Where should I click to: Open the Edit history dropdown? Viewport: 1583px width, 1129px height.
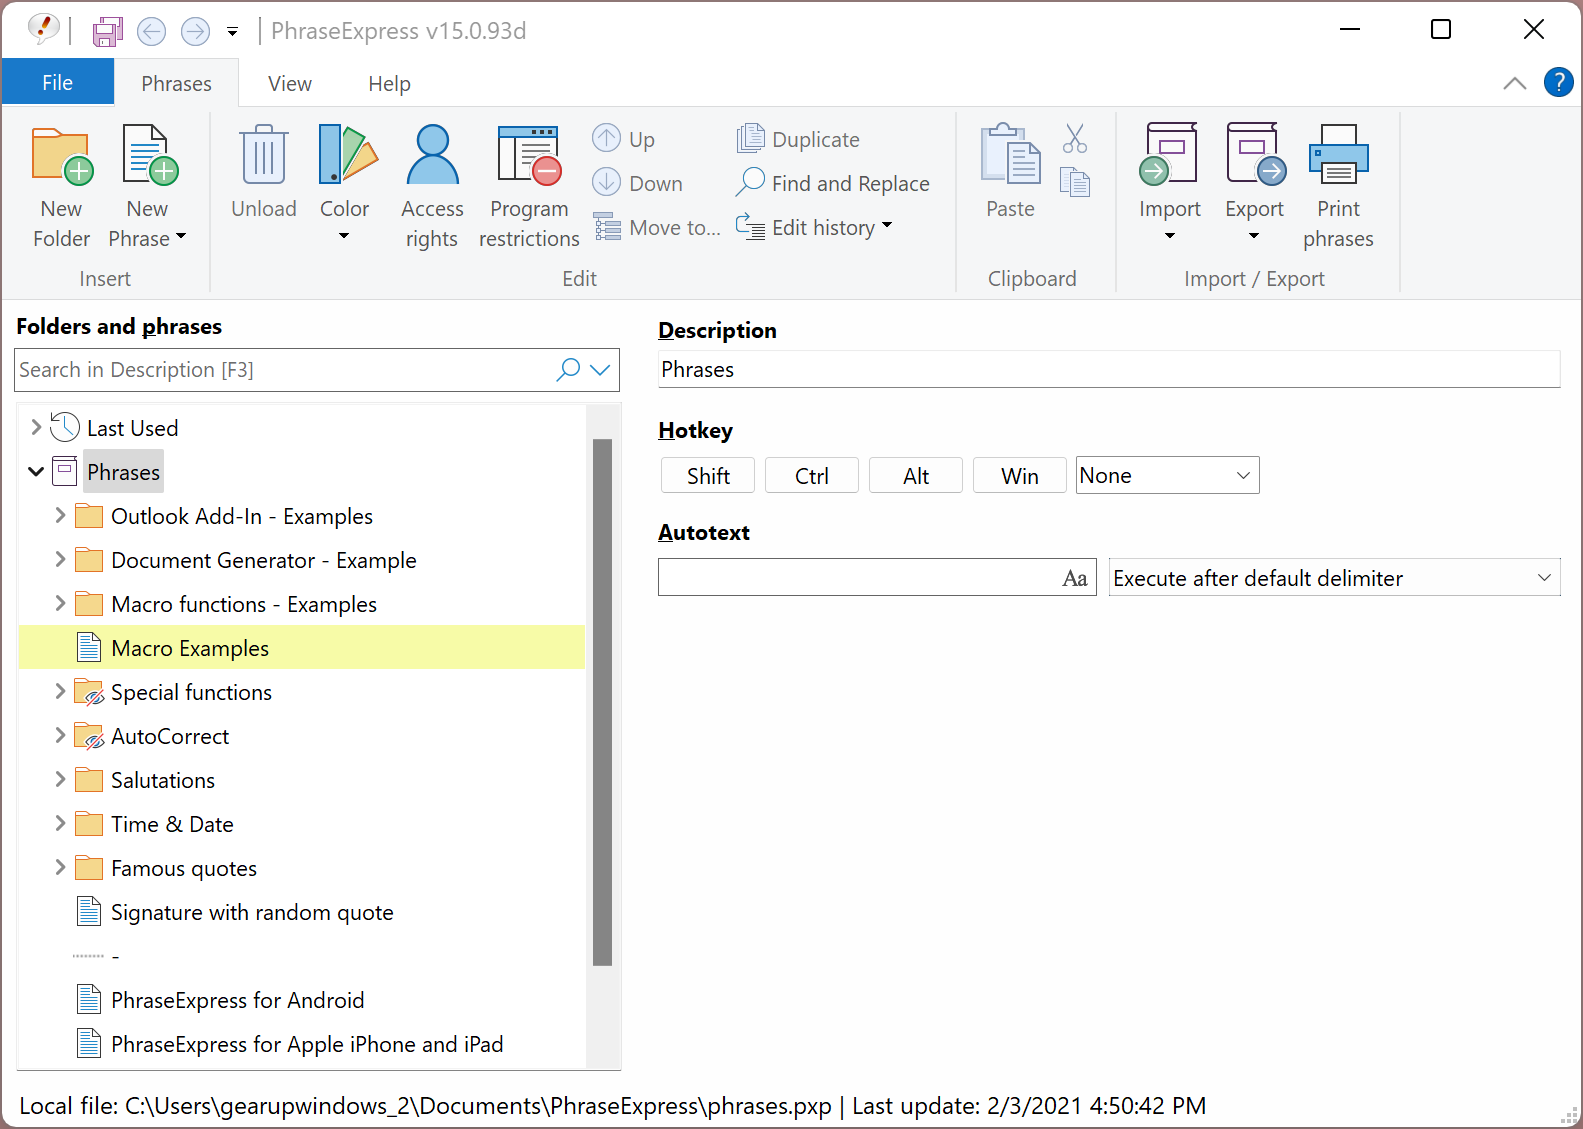click(814, 227)
